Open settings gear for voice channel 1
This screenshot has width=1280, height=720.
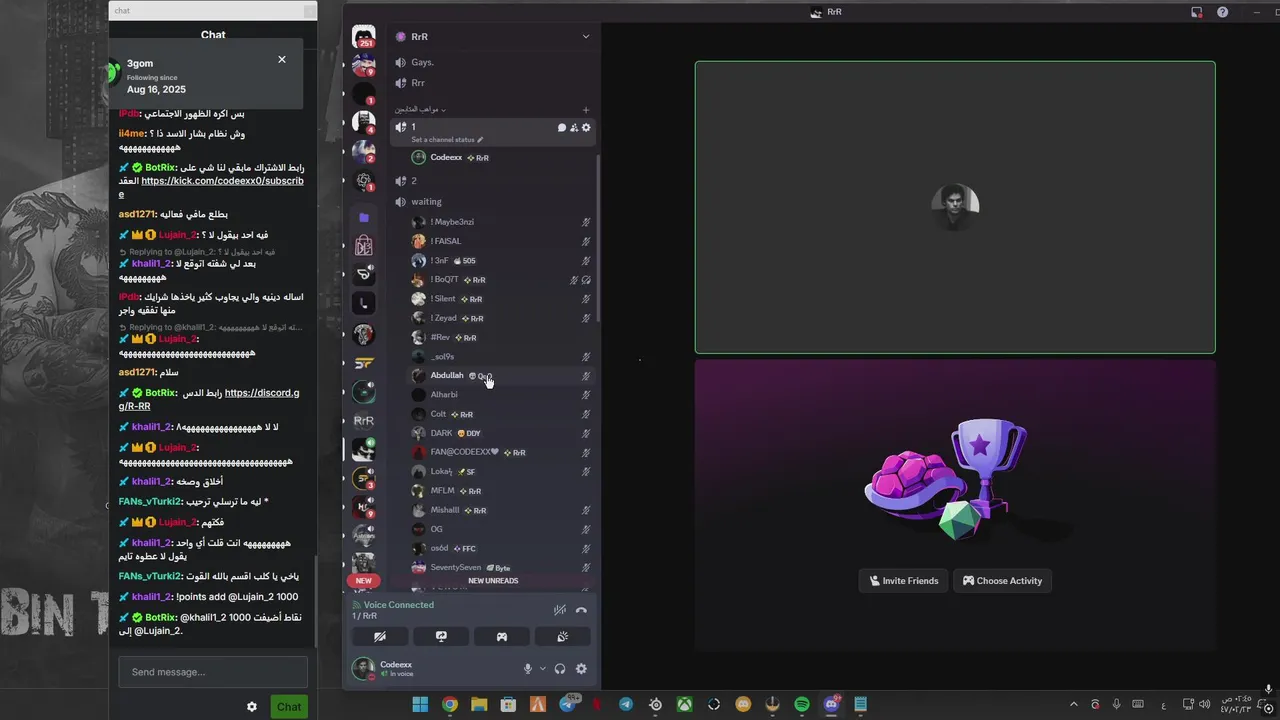(x=586, y=128)
